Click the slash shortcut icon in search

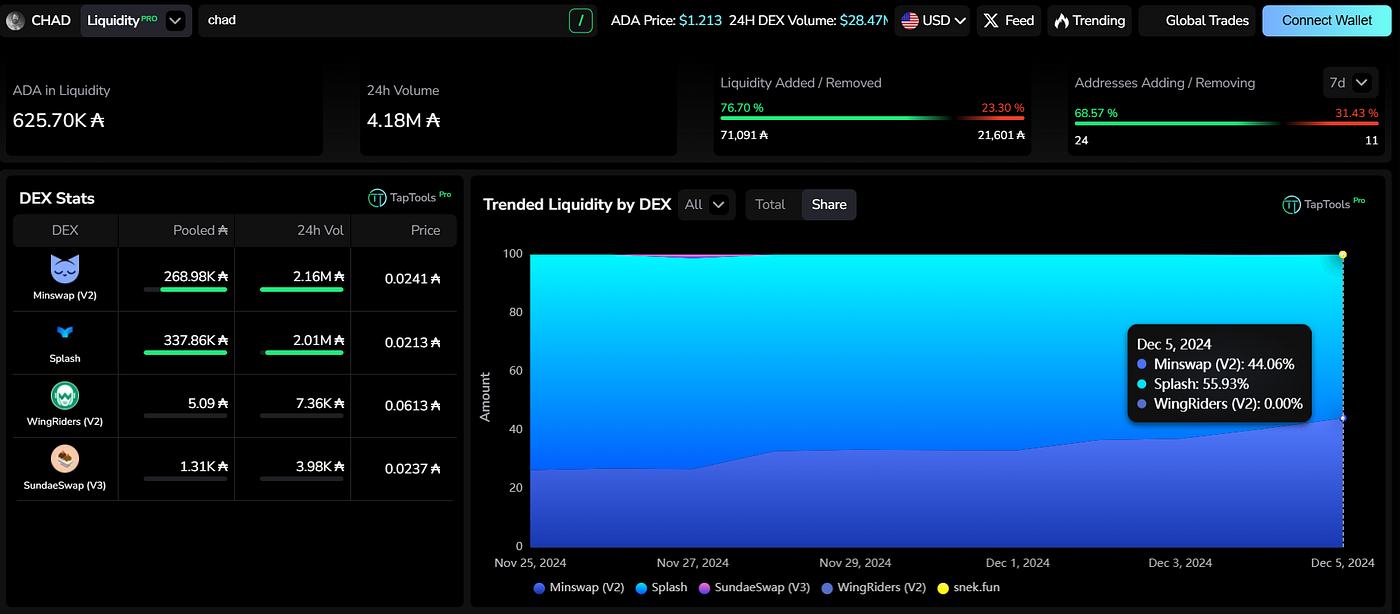click(581, 20)
